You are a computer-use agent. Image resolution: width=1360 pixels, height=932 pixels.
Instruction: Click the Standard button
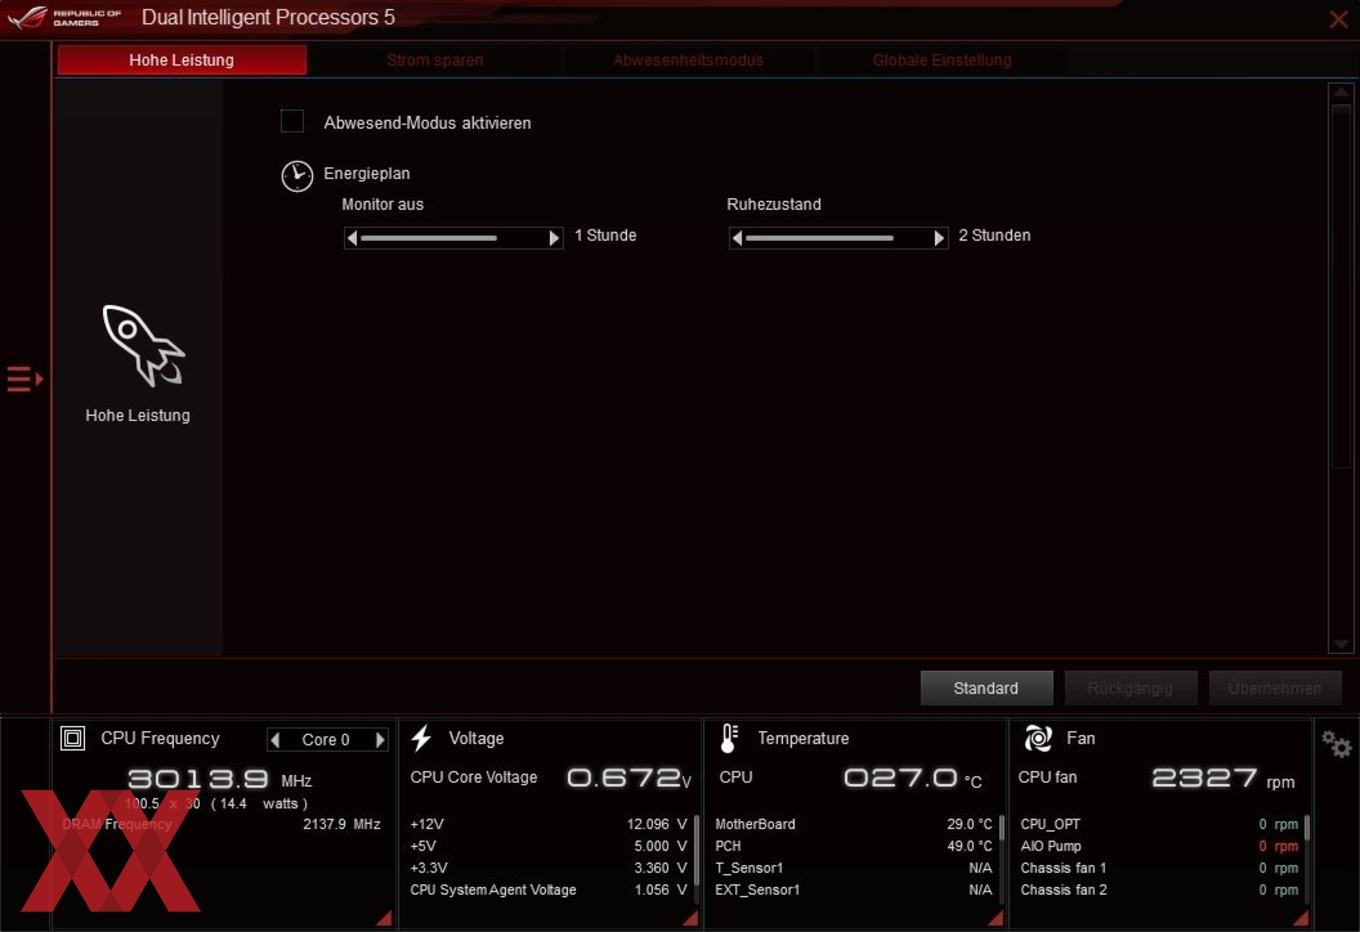point(986,688)
